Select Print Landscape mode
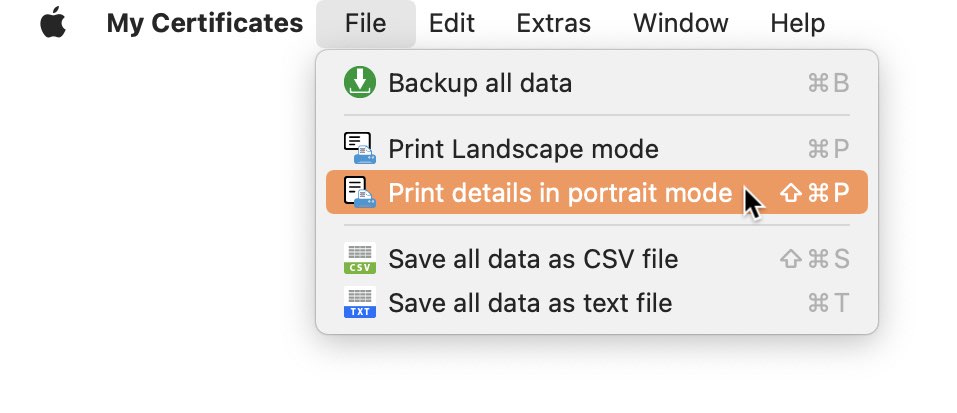 click(x=597, y=148)
